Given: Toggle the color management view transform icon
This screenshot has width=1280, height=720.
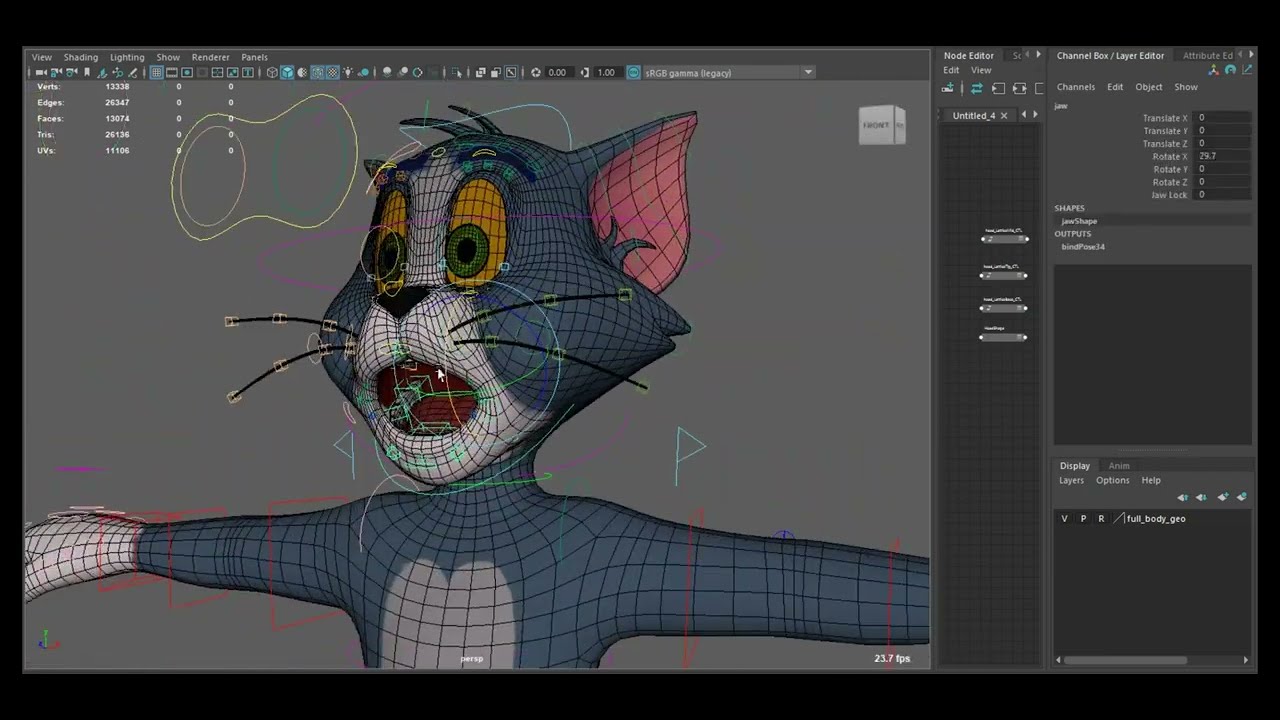Looking at the screenshot, I should click(633, 73).
